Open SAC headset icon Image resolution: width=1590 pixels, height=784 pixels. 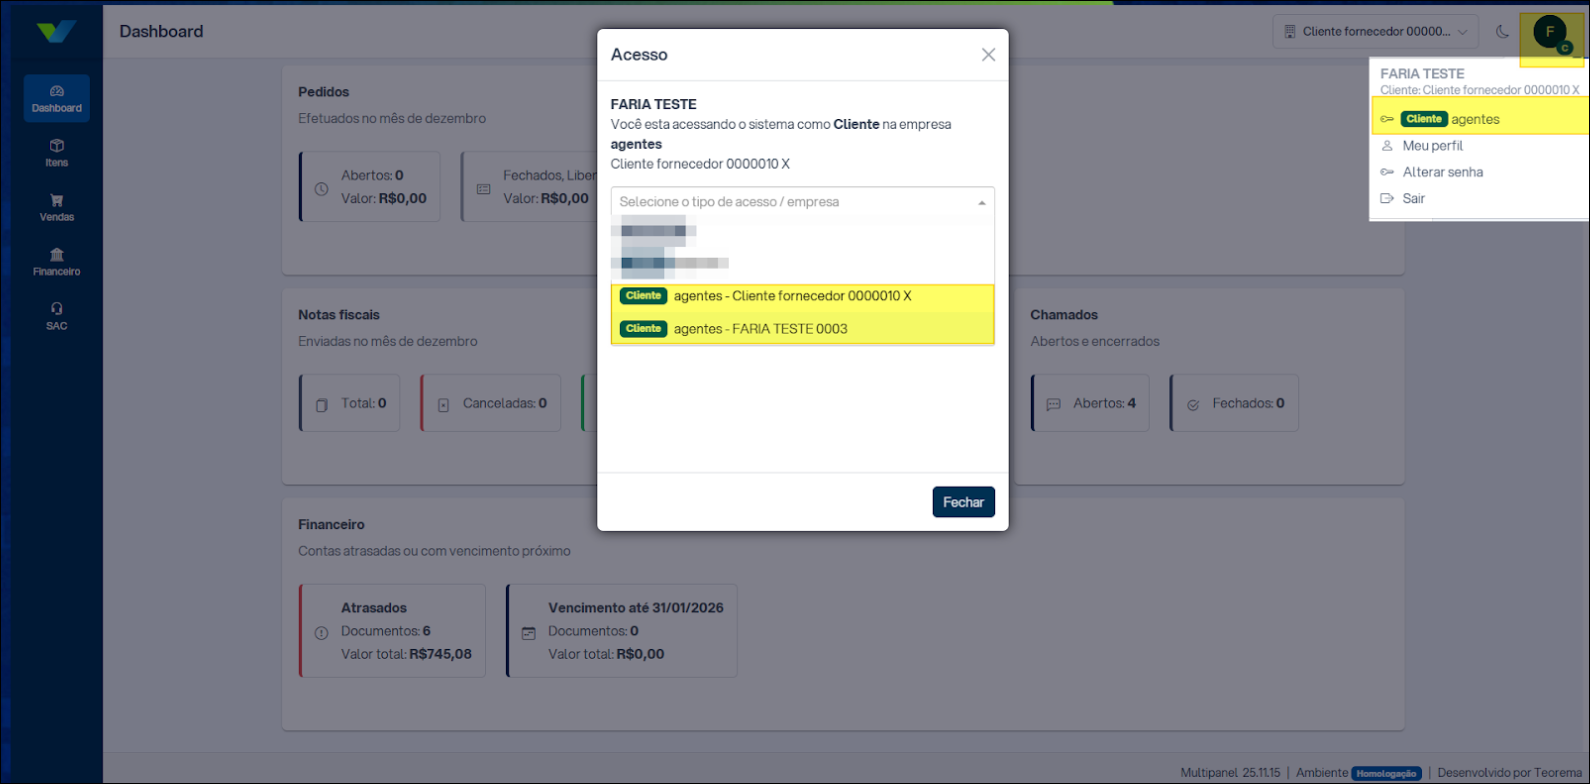click(57, 309)
